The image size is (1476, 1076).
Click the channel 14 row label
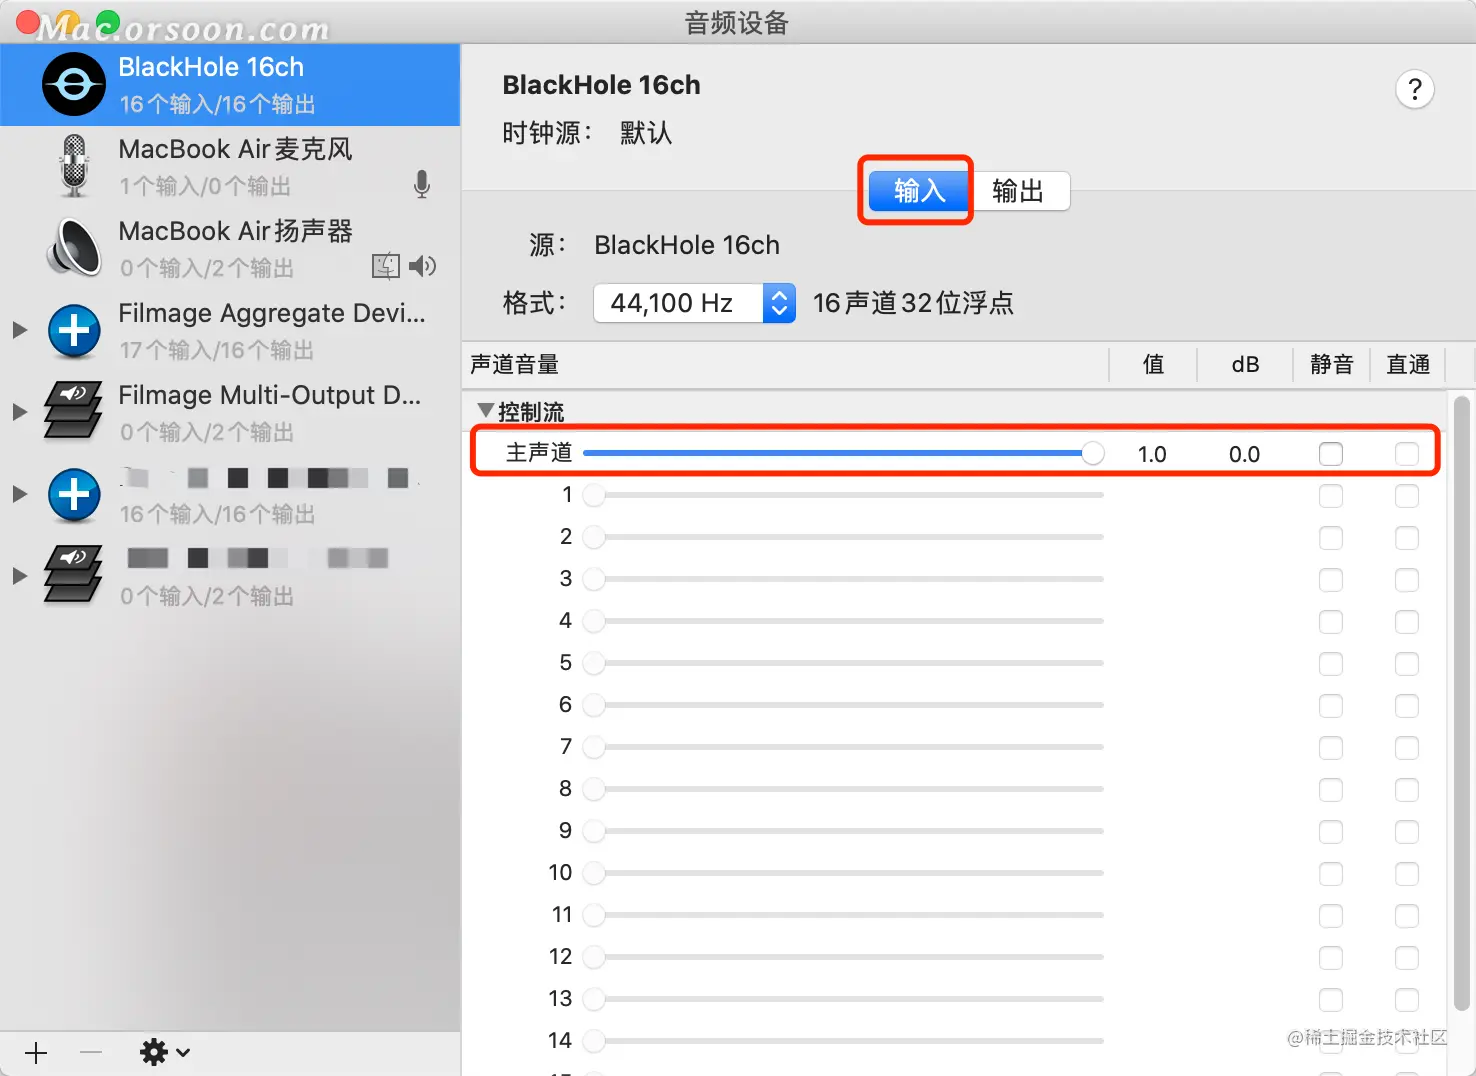(560, 1040)
